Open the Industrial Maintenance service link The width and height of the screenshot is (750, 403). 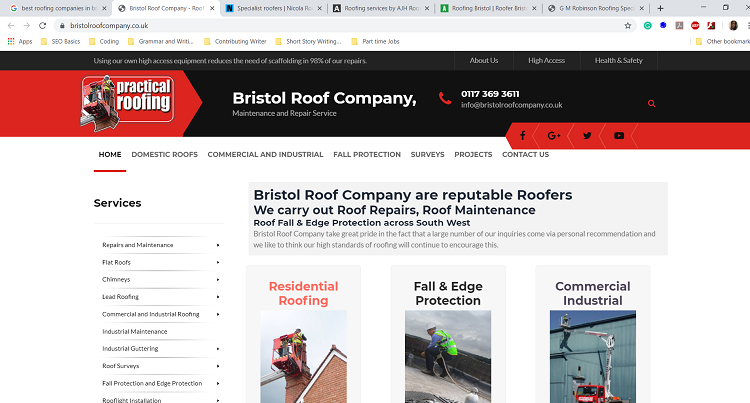[134, 332]
